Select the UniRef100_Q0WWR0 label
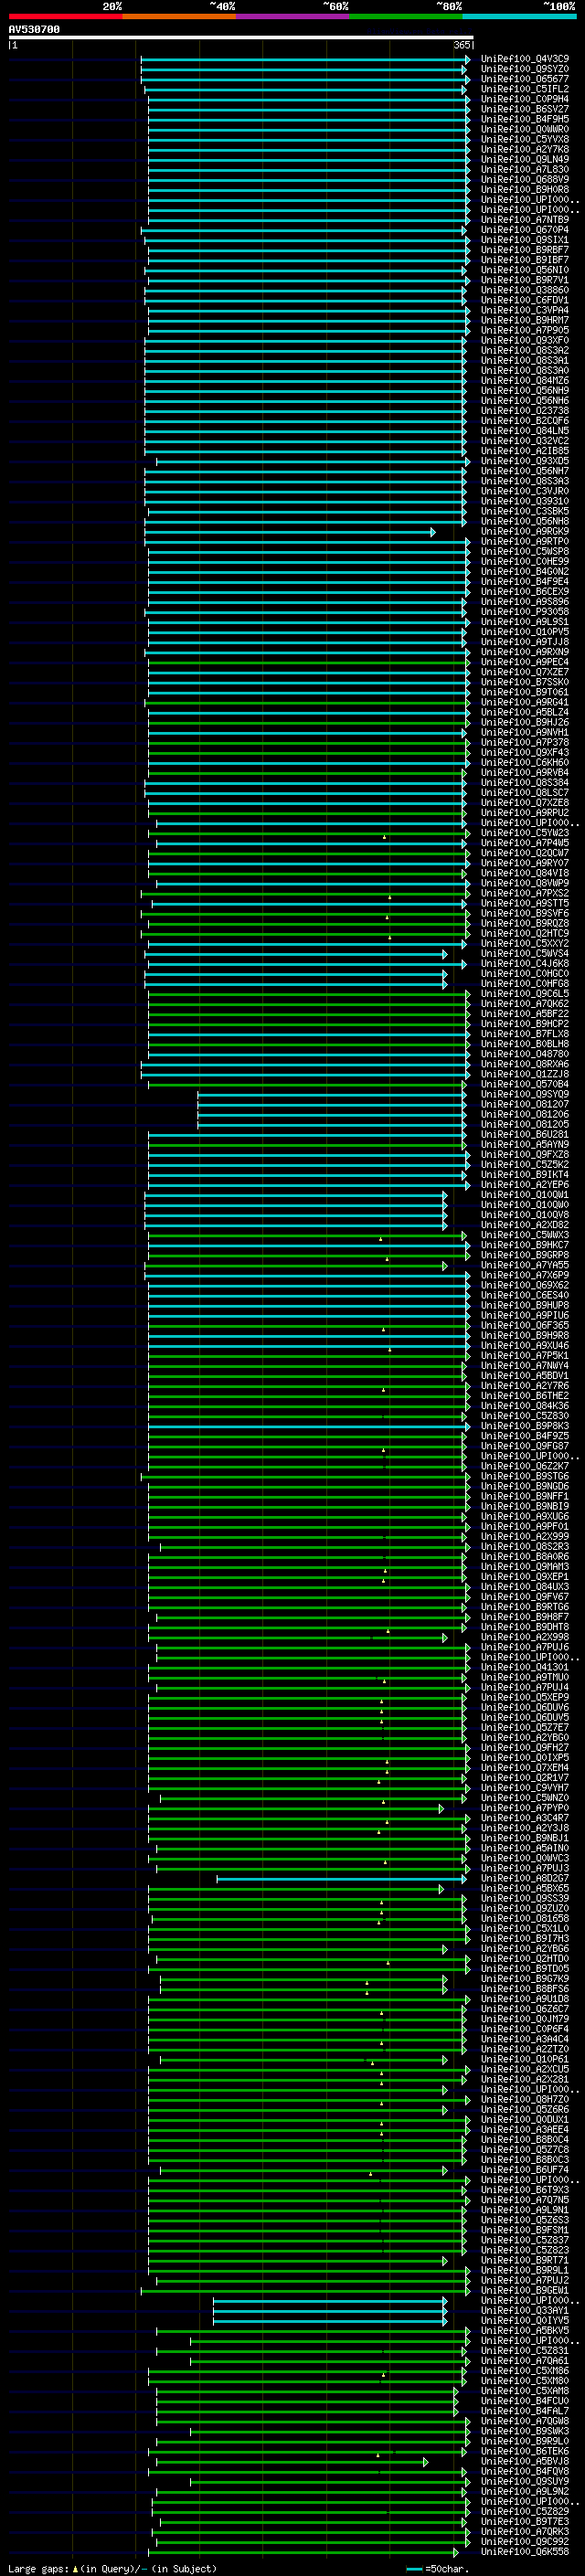This screenshot has height=2576, width=585. tap(524, 129)
